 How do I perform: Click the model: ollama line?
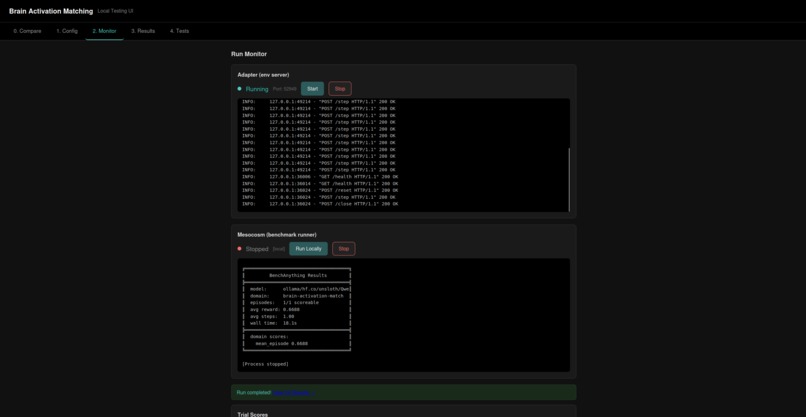pyautogui.click(x=300, y=289)
